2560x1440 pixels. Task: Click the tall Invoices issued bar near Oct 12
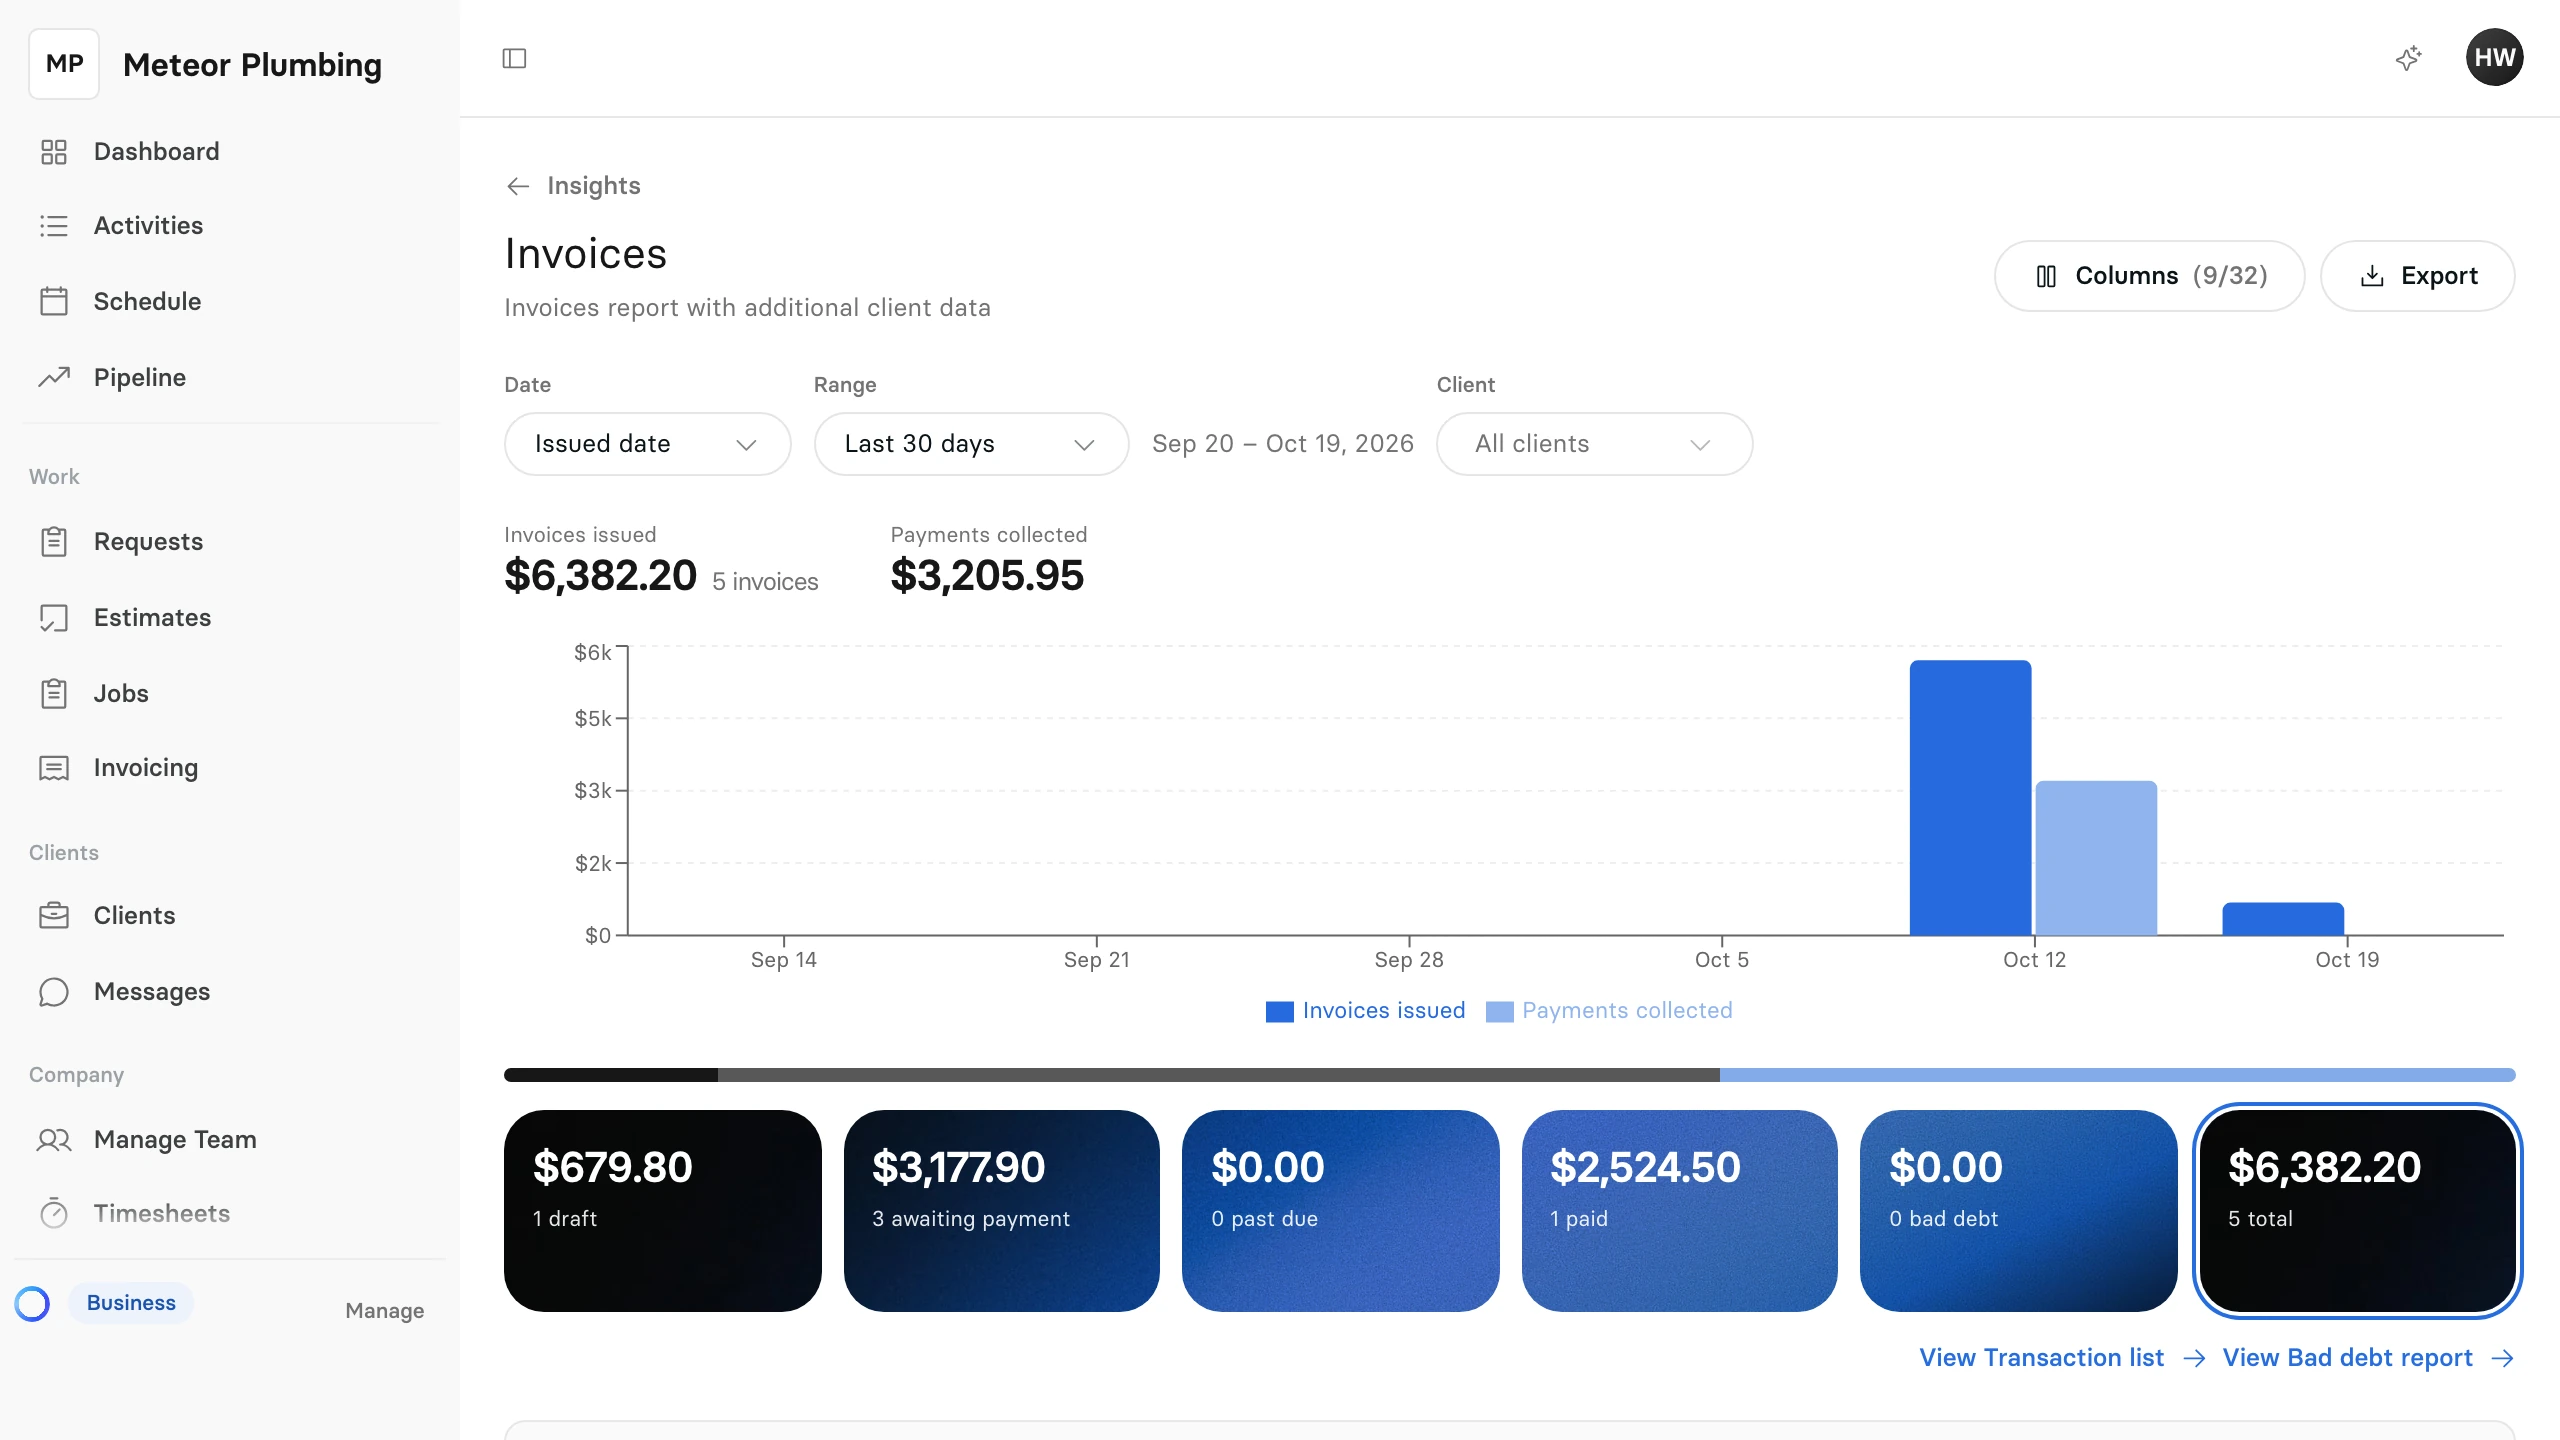coord(1970,798)
